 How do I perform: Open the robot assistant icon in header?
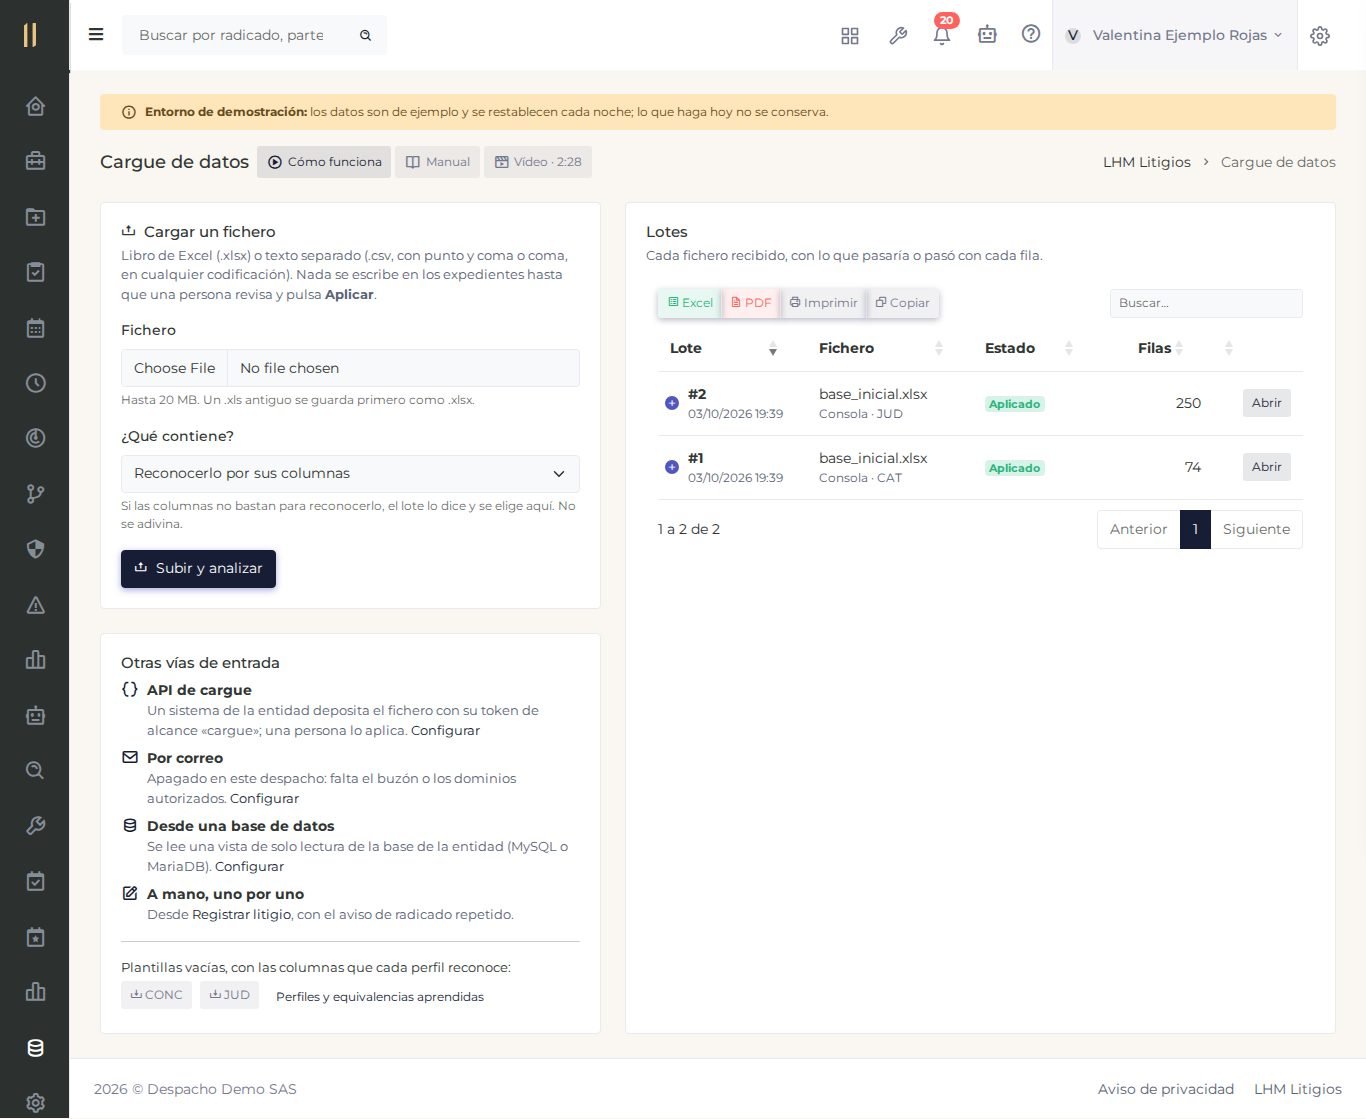[987, 35]
